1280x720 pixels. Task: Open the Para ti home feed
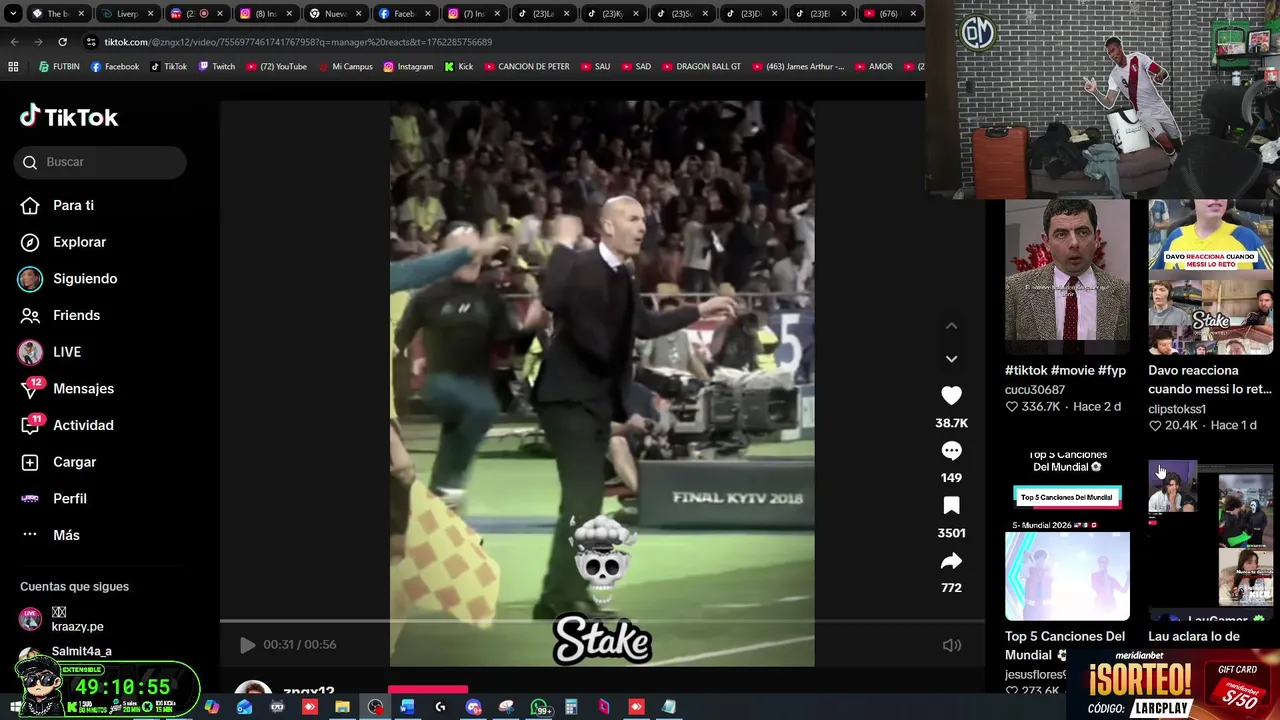[x=58, y=205]
